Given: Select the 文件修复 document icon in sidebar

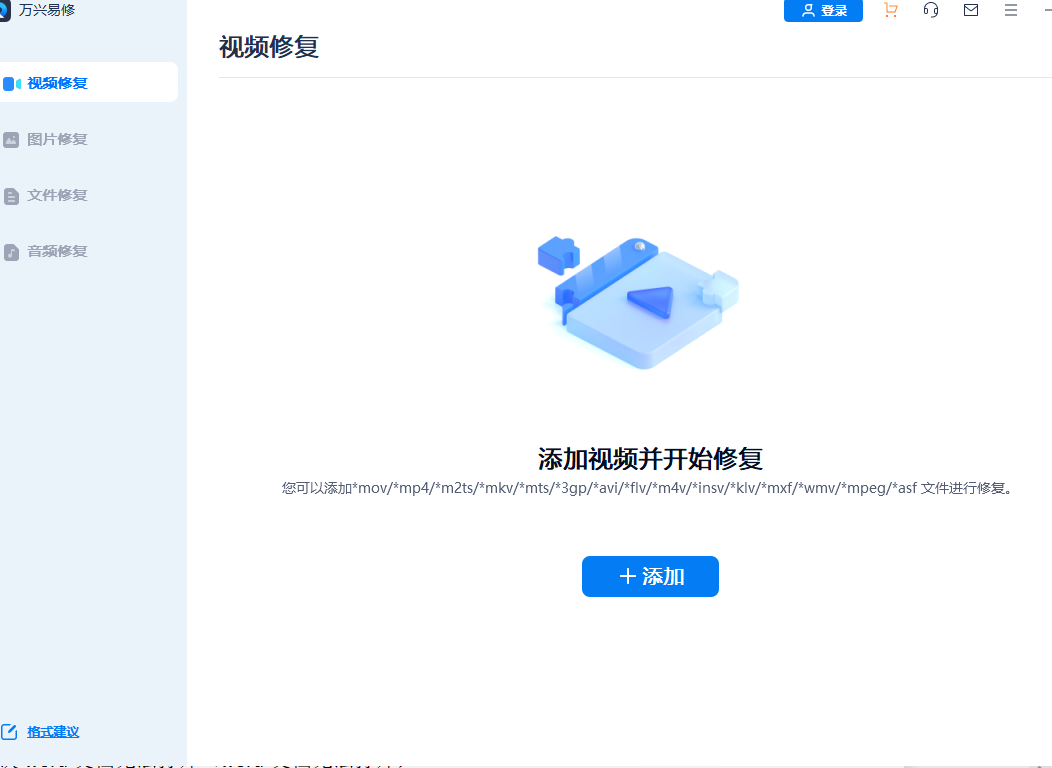Looking at the screenshot, I should (x=11, y=195).
